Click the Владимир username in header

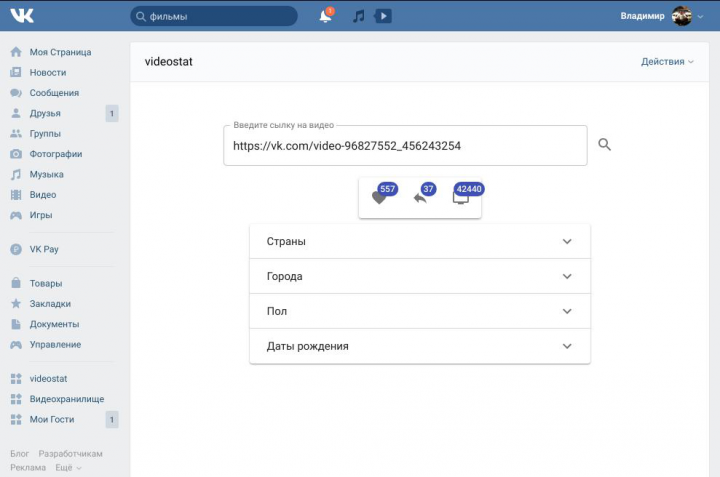(x=642, y=16)
